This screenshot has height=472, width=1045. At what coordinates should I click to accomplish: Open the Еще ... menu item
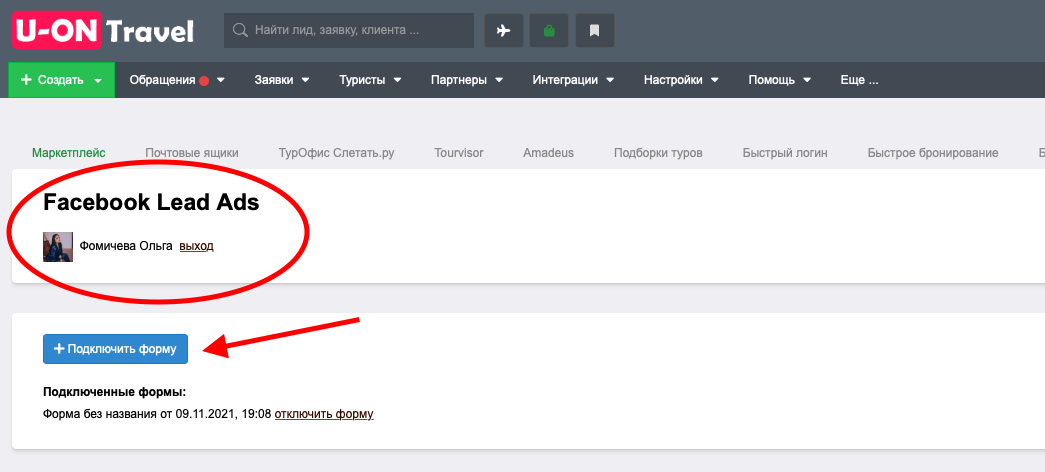(859, 80)
